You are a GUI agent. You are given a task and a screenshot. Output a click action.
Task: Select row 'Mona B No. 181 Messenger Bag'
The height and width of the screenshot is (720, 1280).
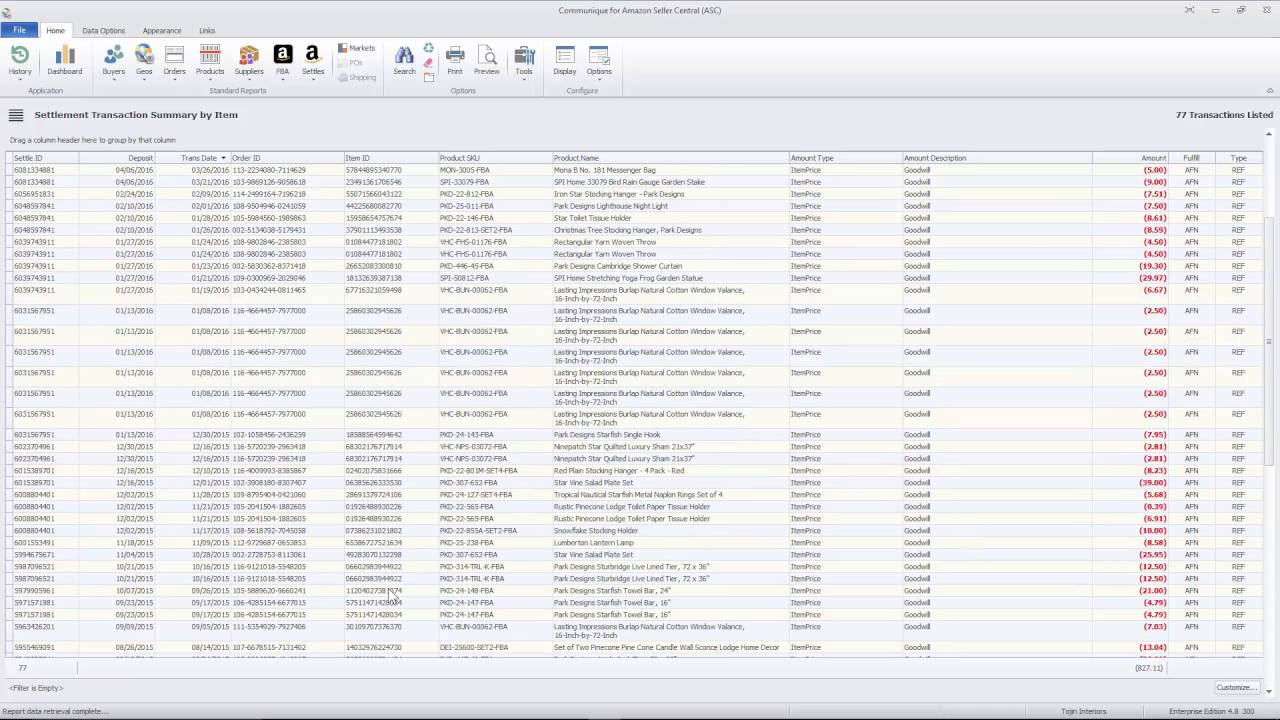pyautogui.click(x=636, y=170)
